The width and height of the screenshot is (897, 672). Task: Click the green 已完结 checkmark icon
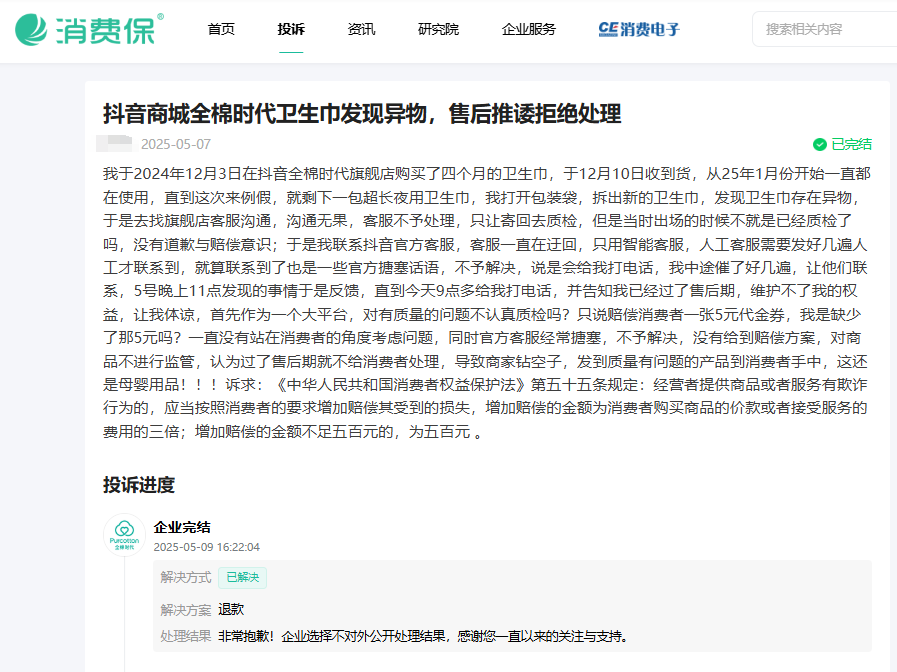tap(820, 144)
